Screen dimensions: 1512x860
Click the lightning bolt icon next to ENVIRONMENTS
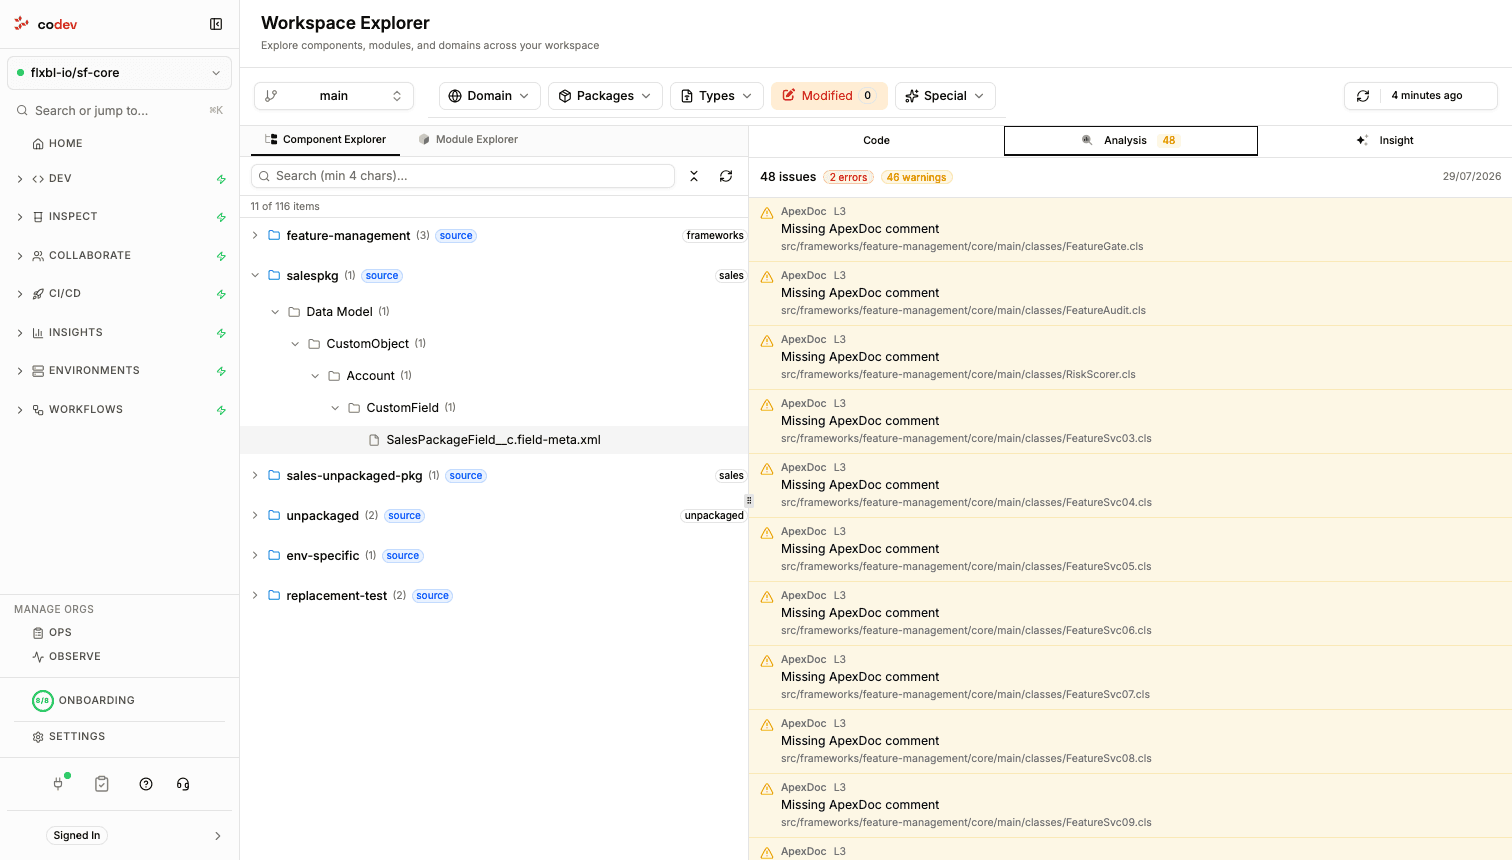pos(221,371)
